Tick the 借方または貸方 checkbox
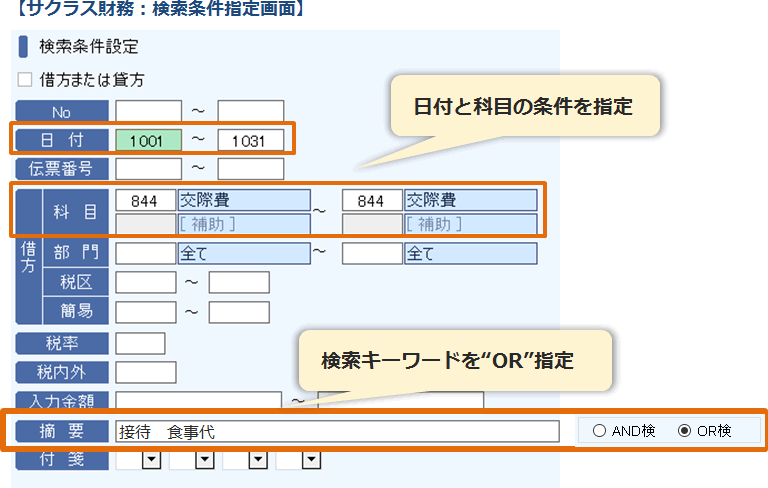Viewport: 768px width, 488px height. (25, 79)
